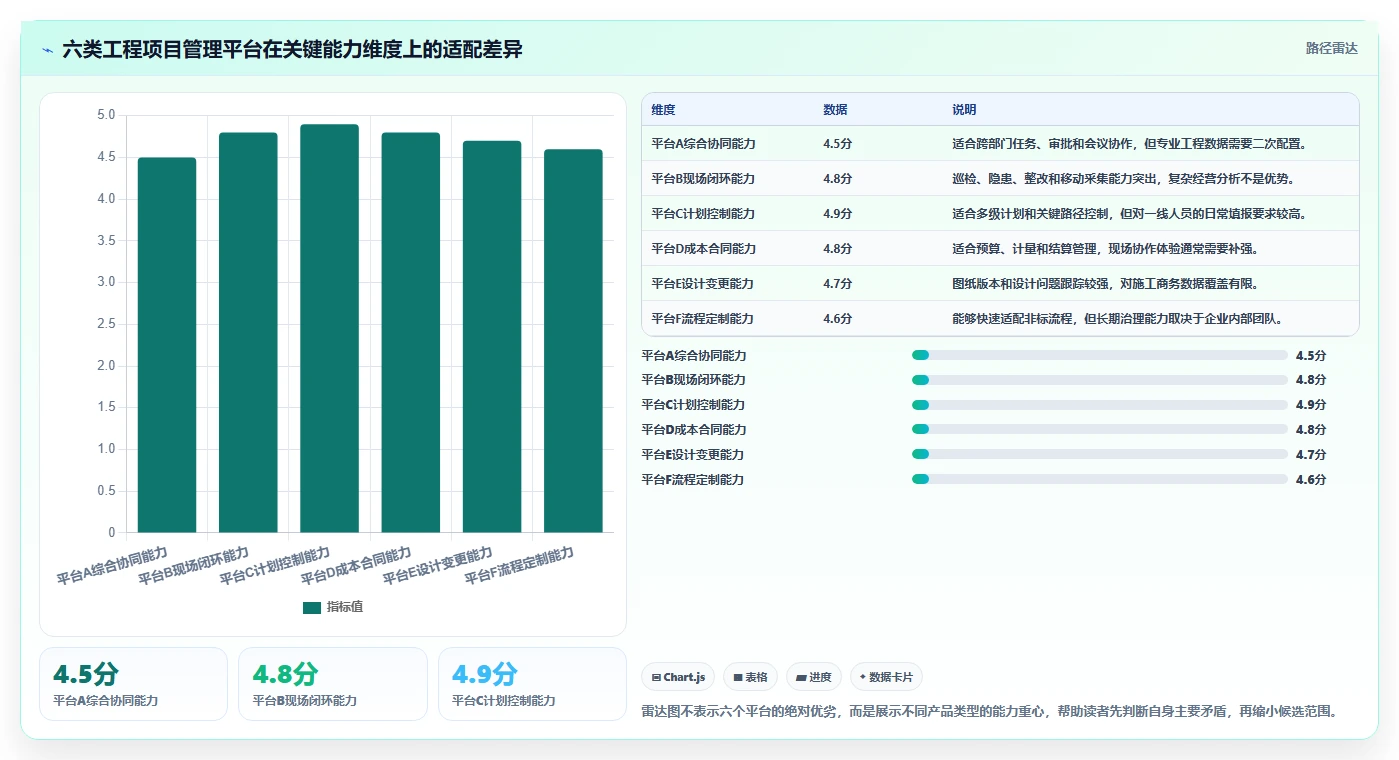The width and height of the screenshot is (1399, 760).
Task: Click x-axis label 平台F流程定制能力
Action: [x=519, y=566]
